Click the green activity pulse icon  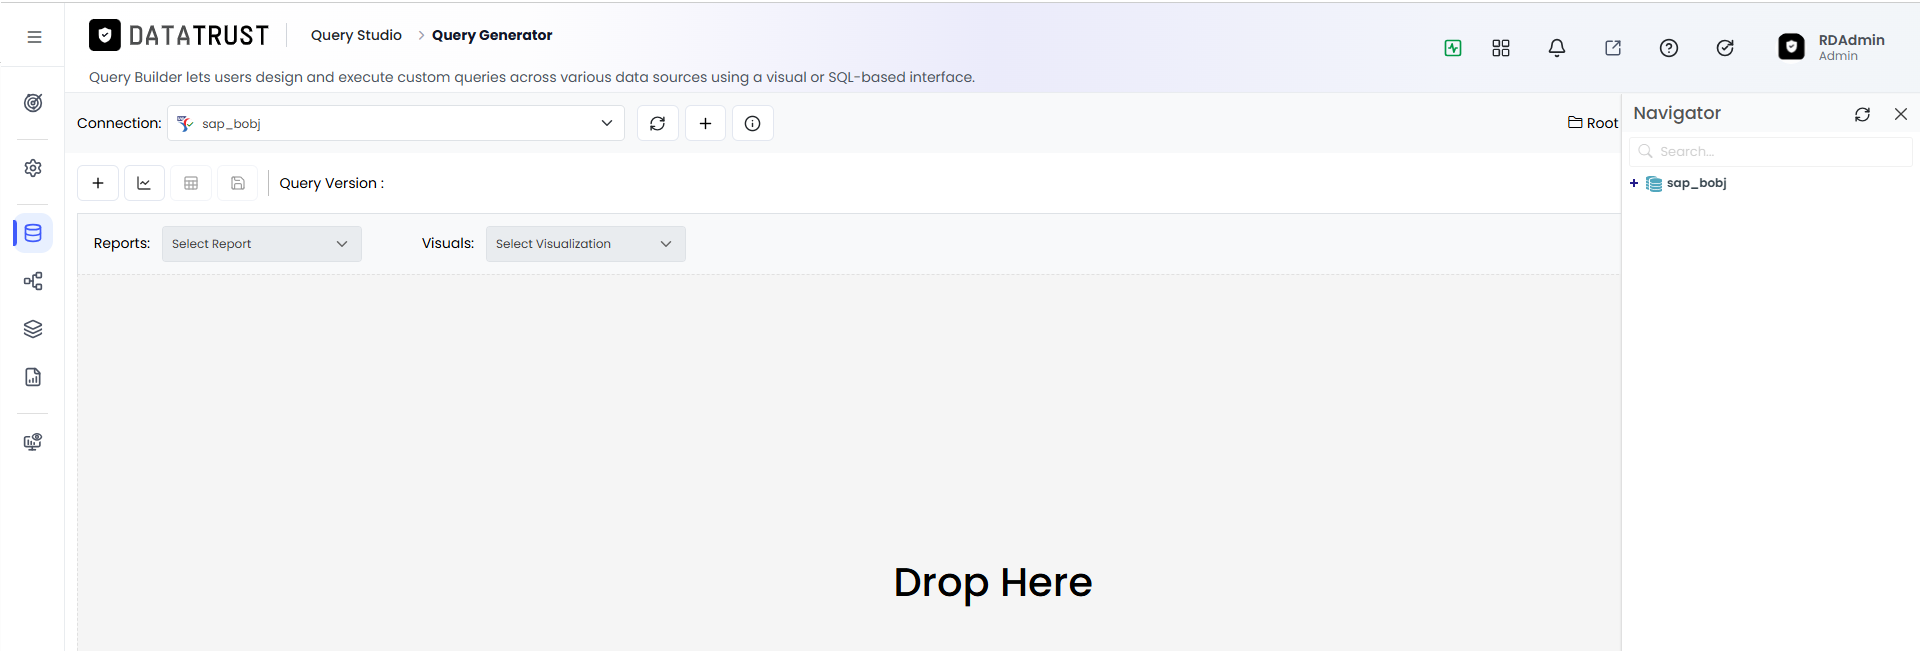(1453, 48)
